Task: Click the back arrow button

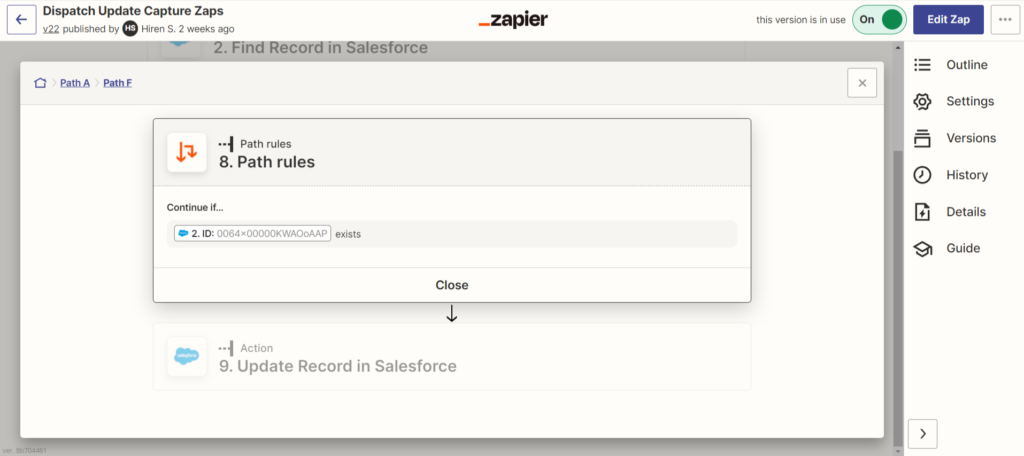Action: 21,19
